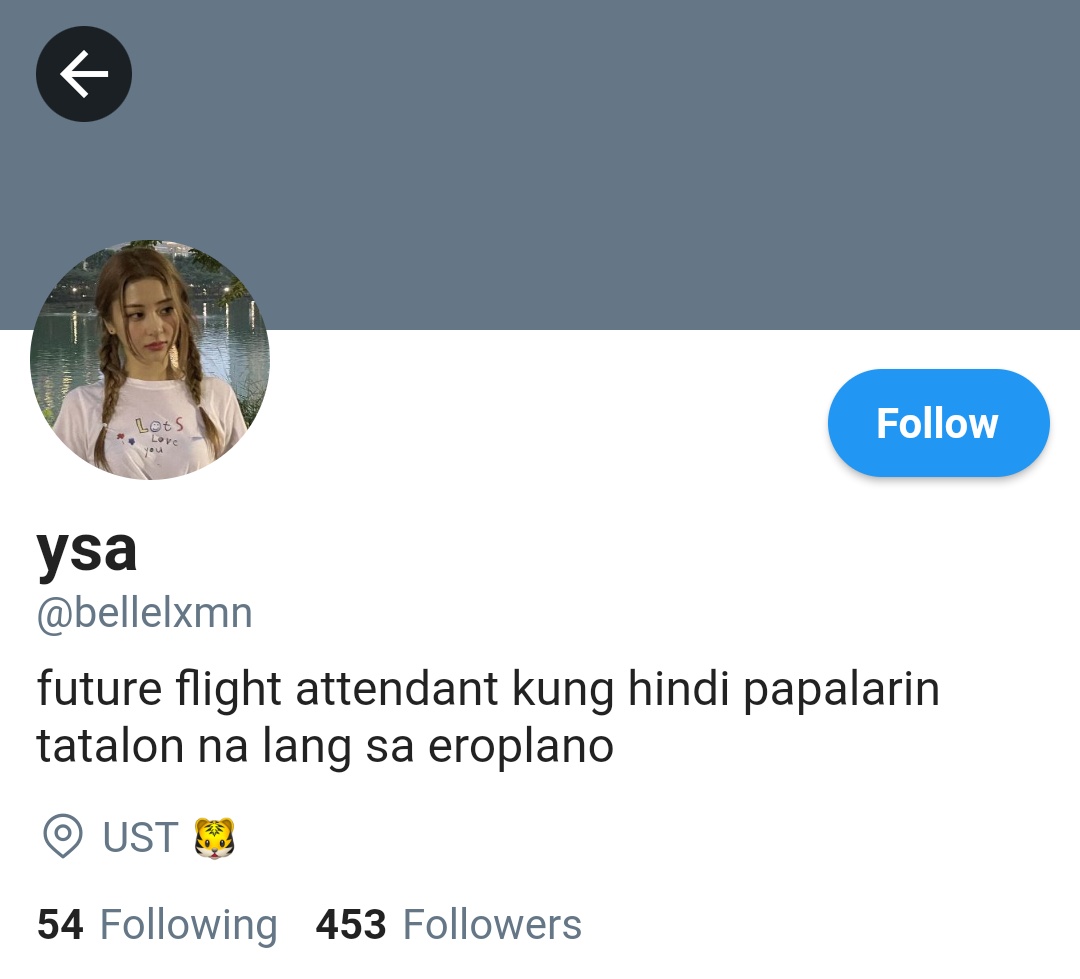Click the number 453 count
This screenshot has height=979, width=1080.
pos(351,924)
